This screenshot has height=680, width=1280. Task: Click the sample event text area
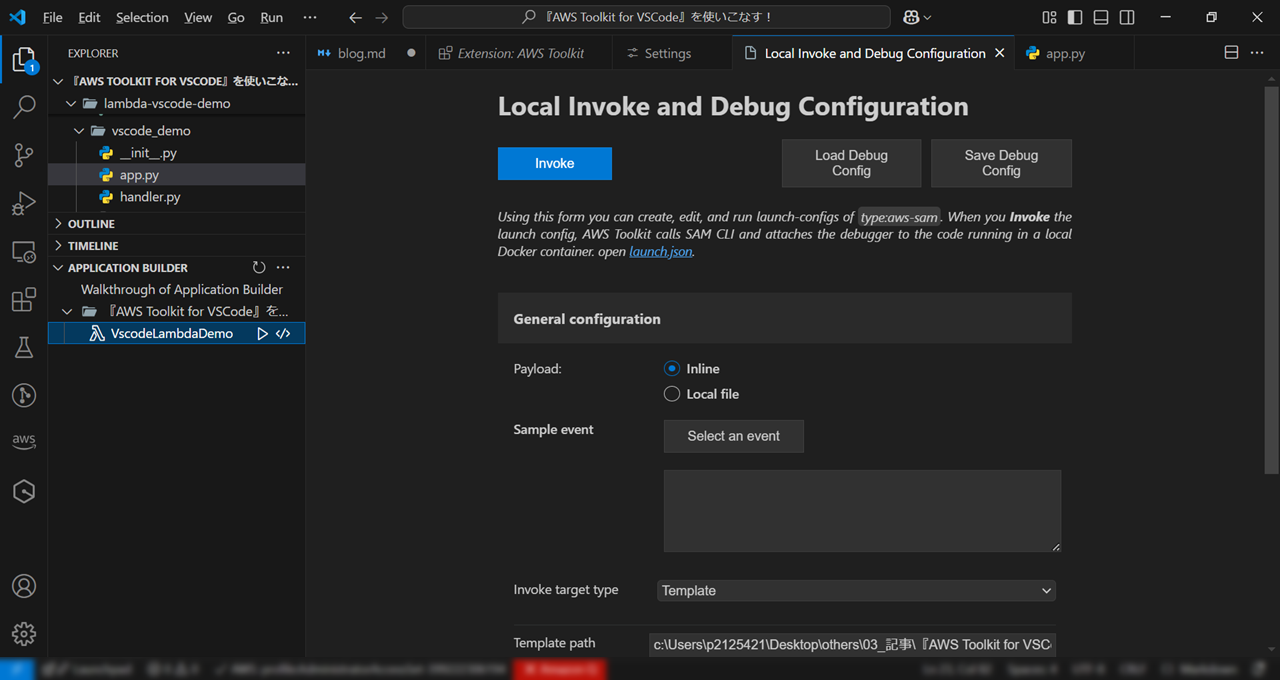pos(861,510)
